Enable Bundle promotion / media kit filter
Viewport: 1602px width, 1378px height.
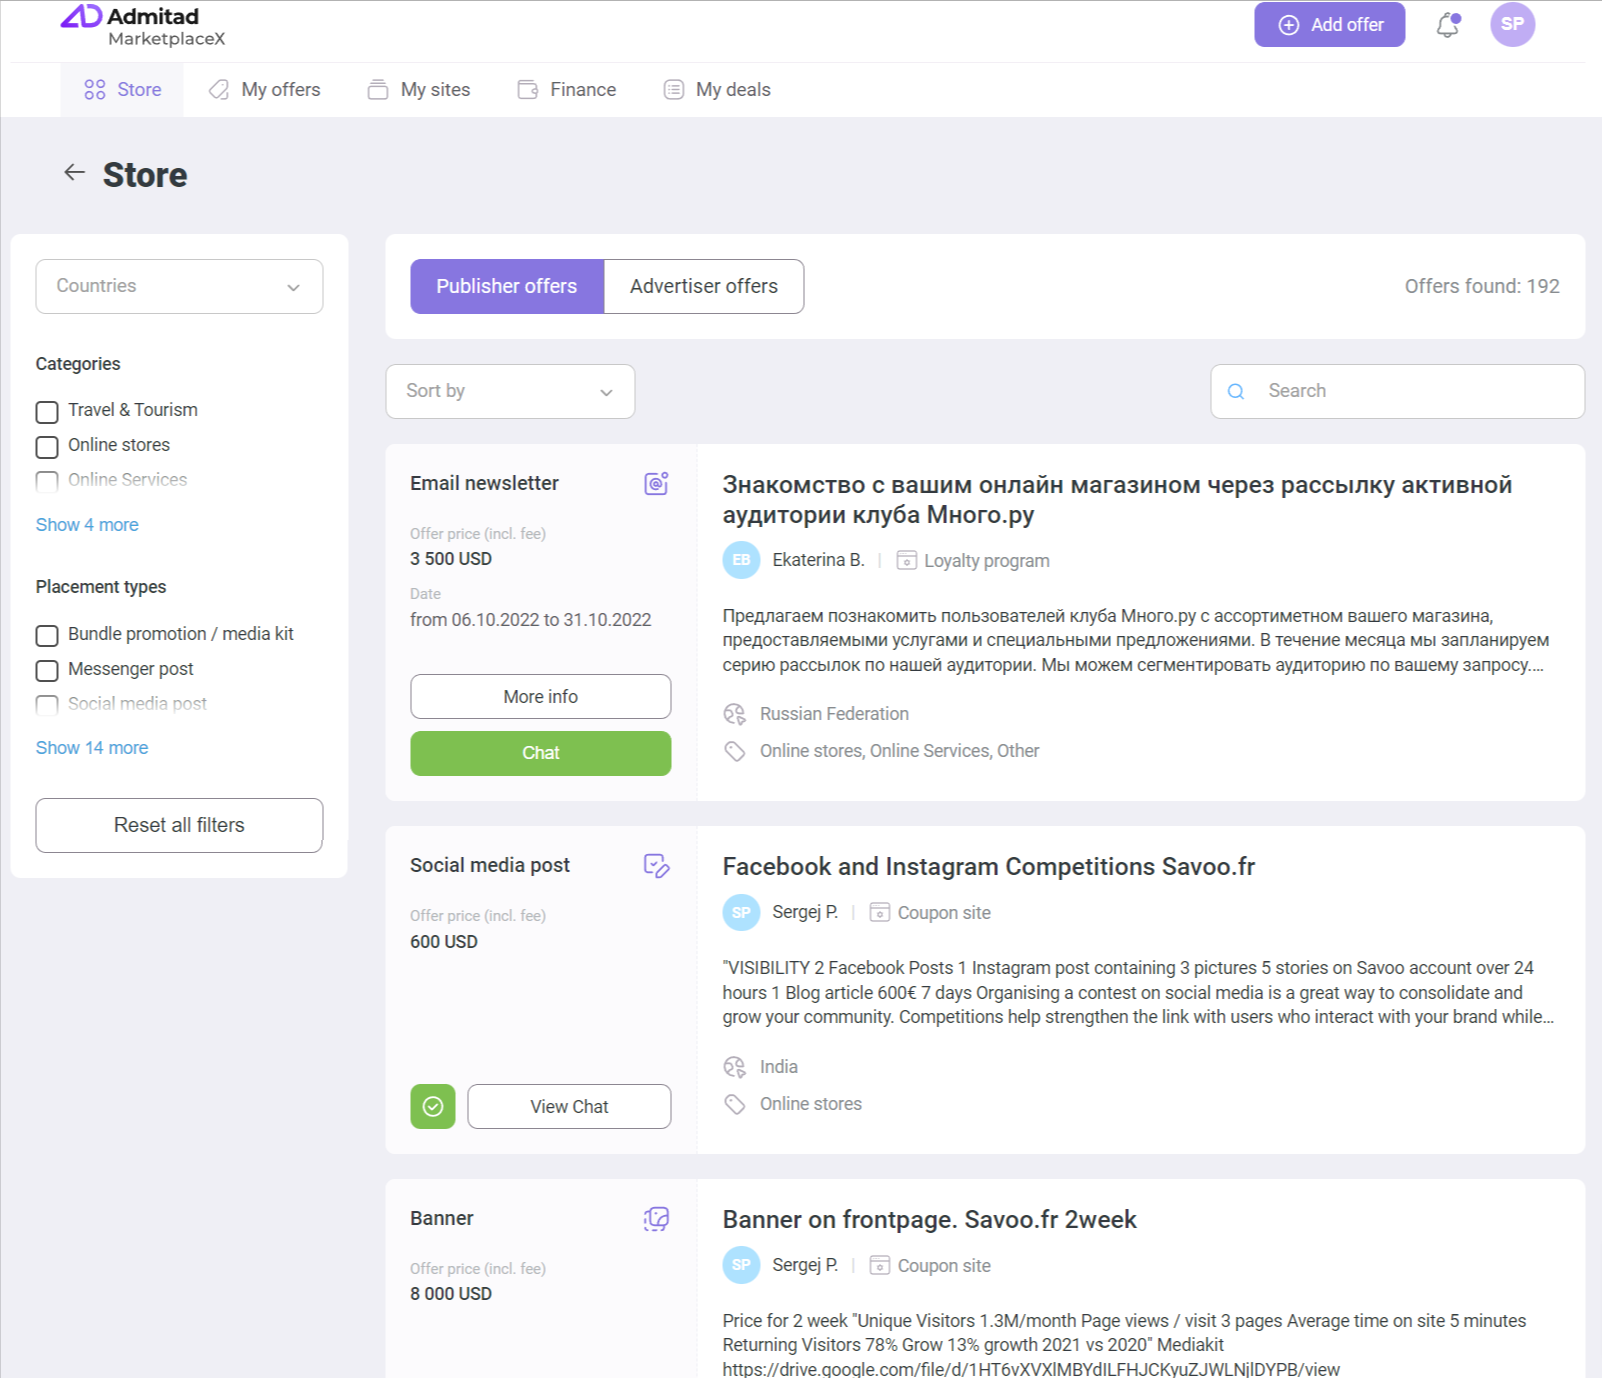(x=47, y=636)
